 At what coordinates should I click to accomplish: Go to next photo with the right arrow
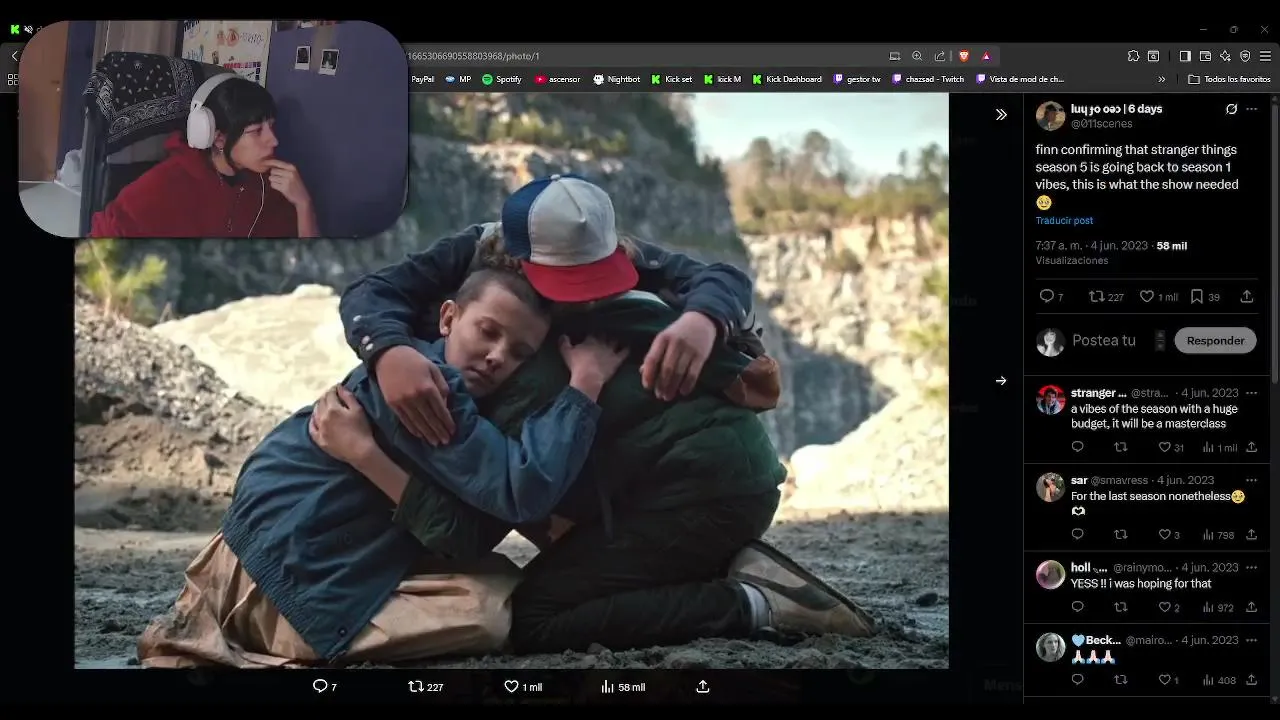(1001, 380)
